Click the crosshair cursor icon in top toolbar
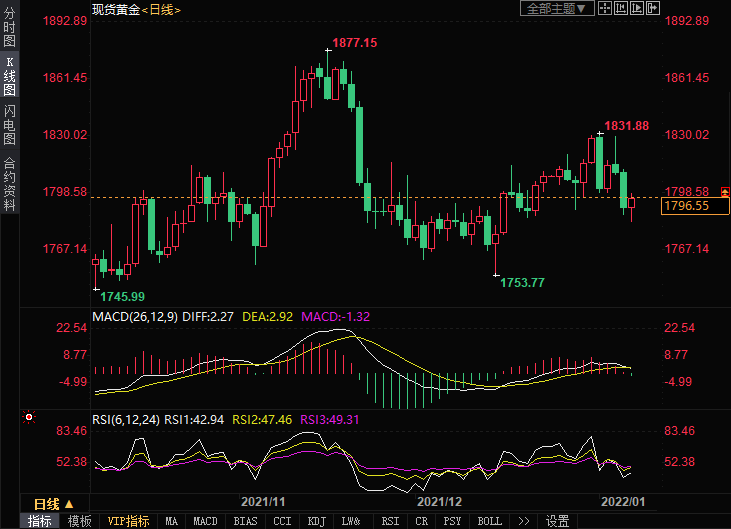This screenshot has height=529, width=731. (605, 8)
